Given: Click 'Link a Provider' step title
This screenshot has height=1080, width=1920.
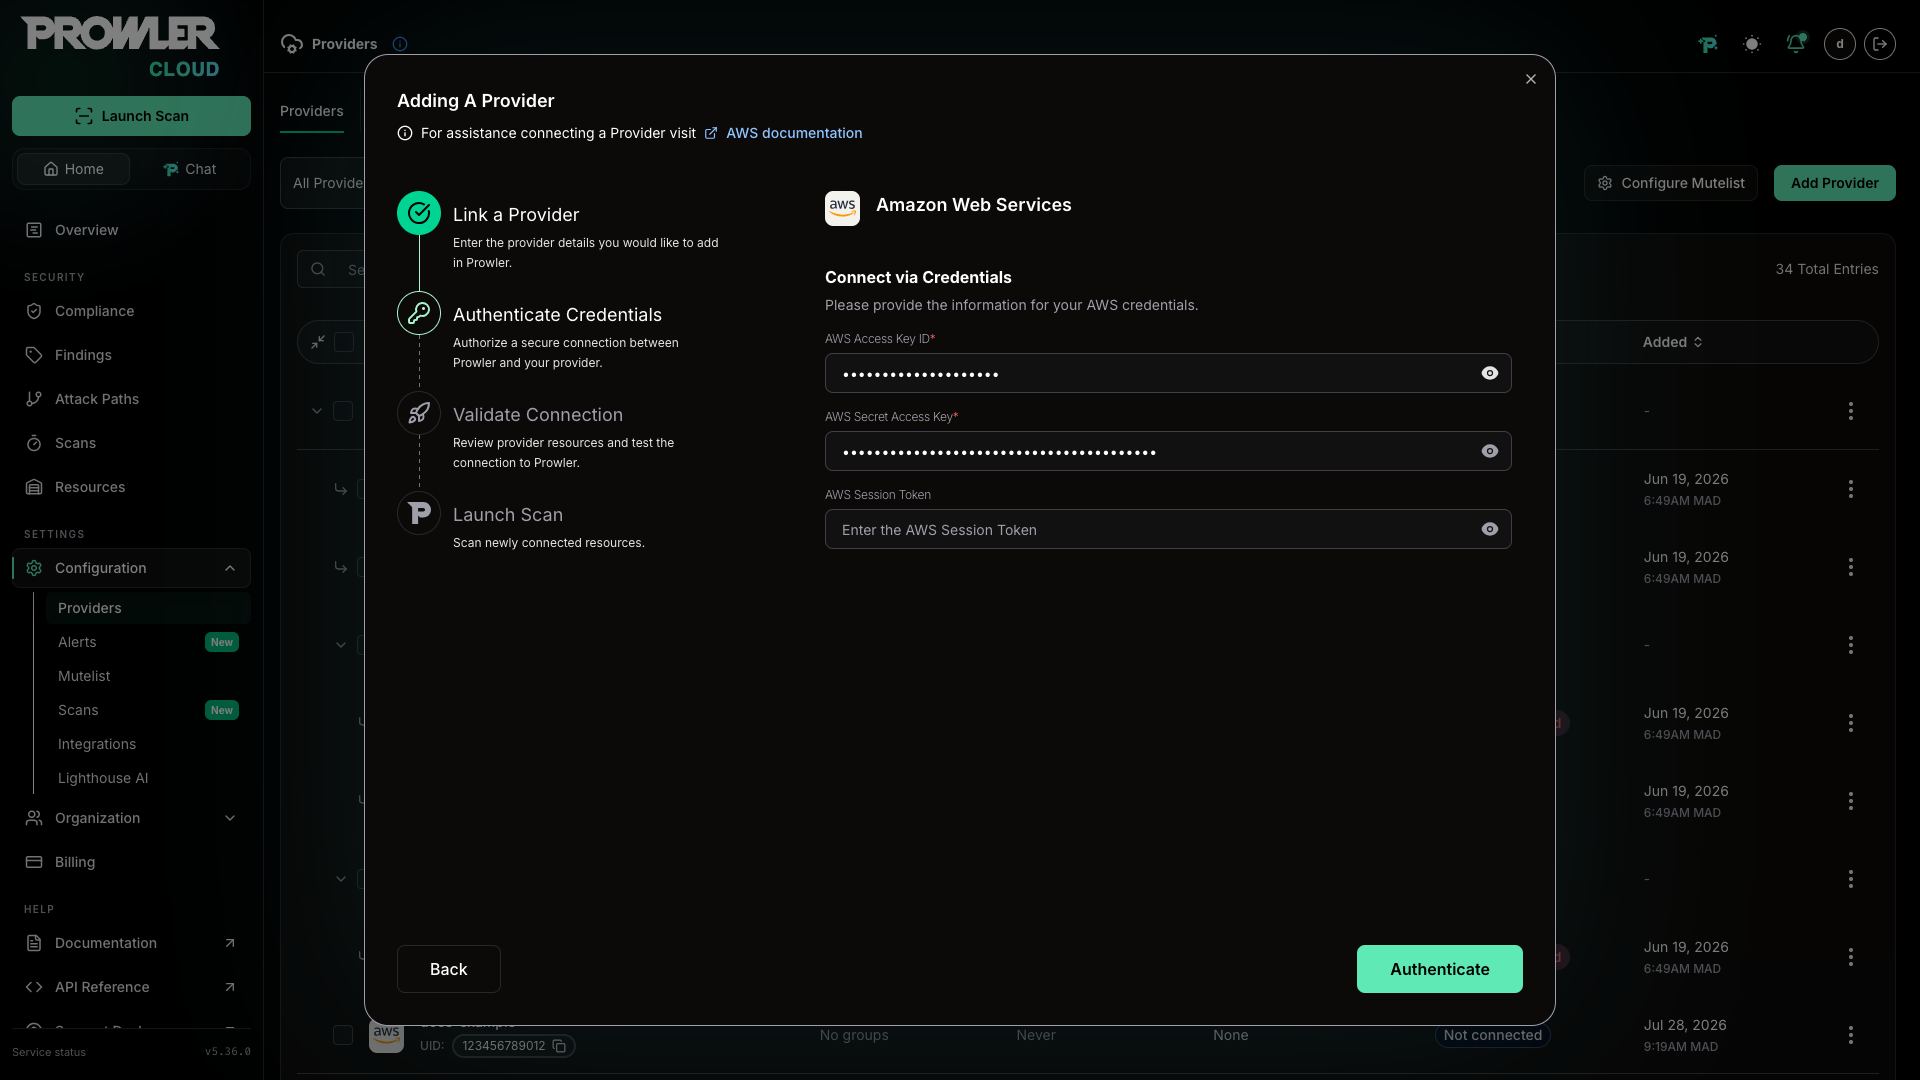Looking at the screenshot, I should (516, 215).
